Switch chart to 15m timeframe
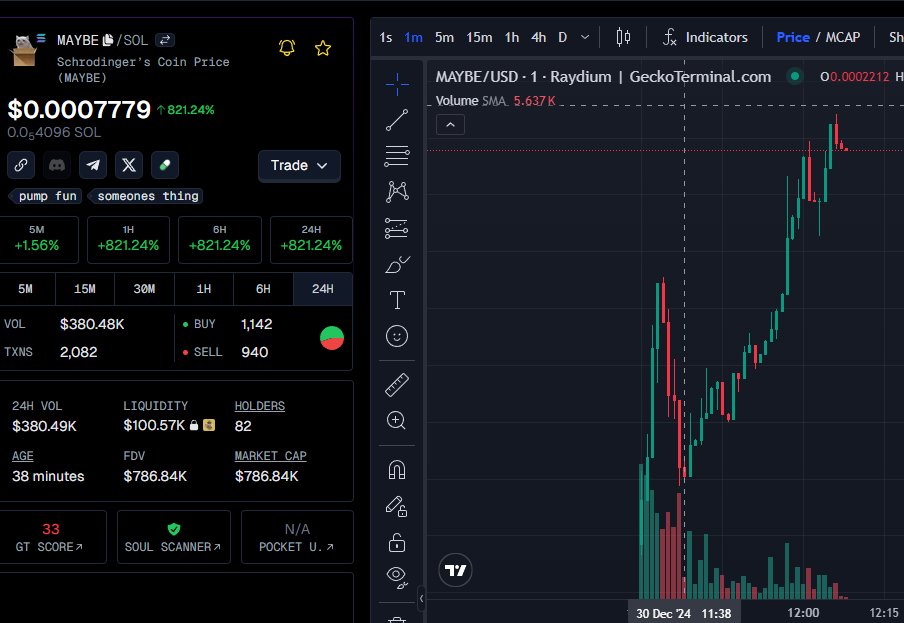 tap(479, 37)
